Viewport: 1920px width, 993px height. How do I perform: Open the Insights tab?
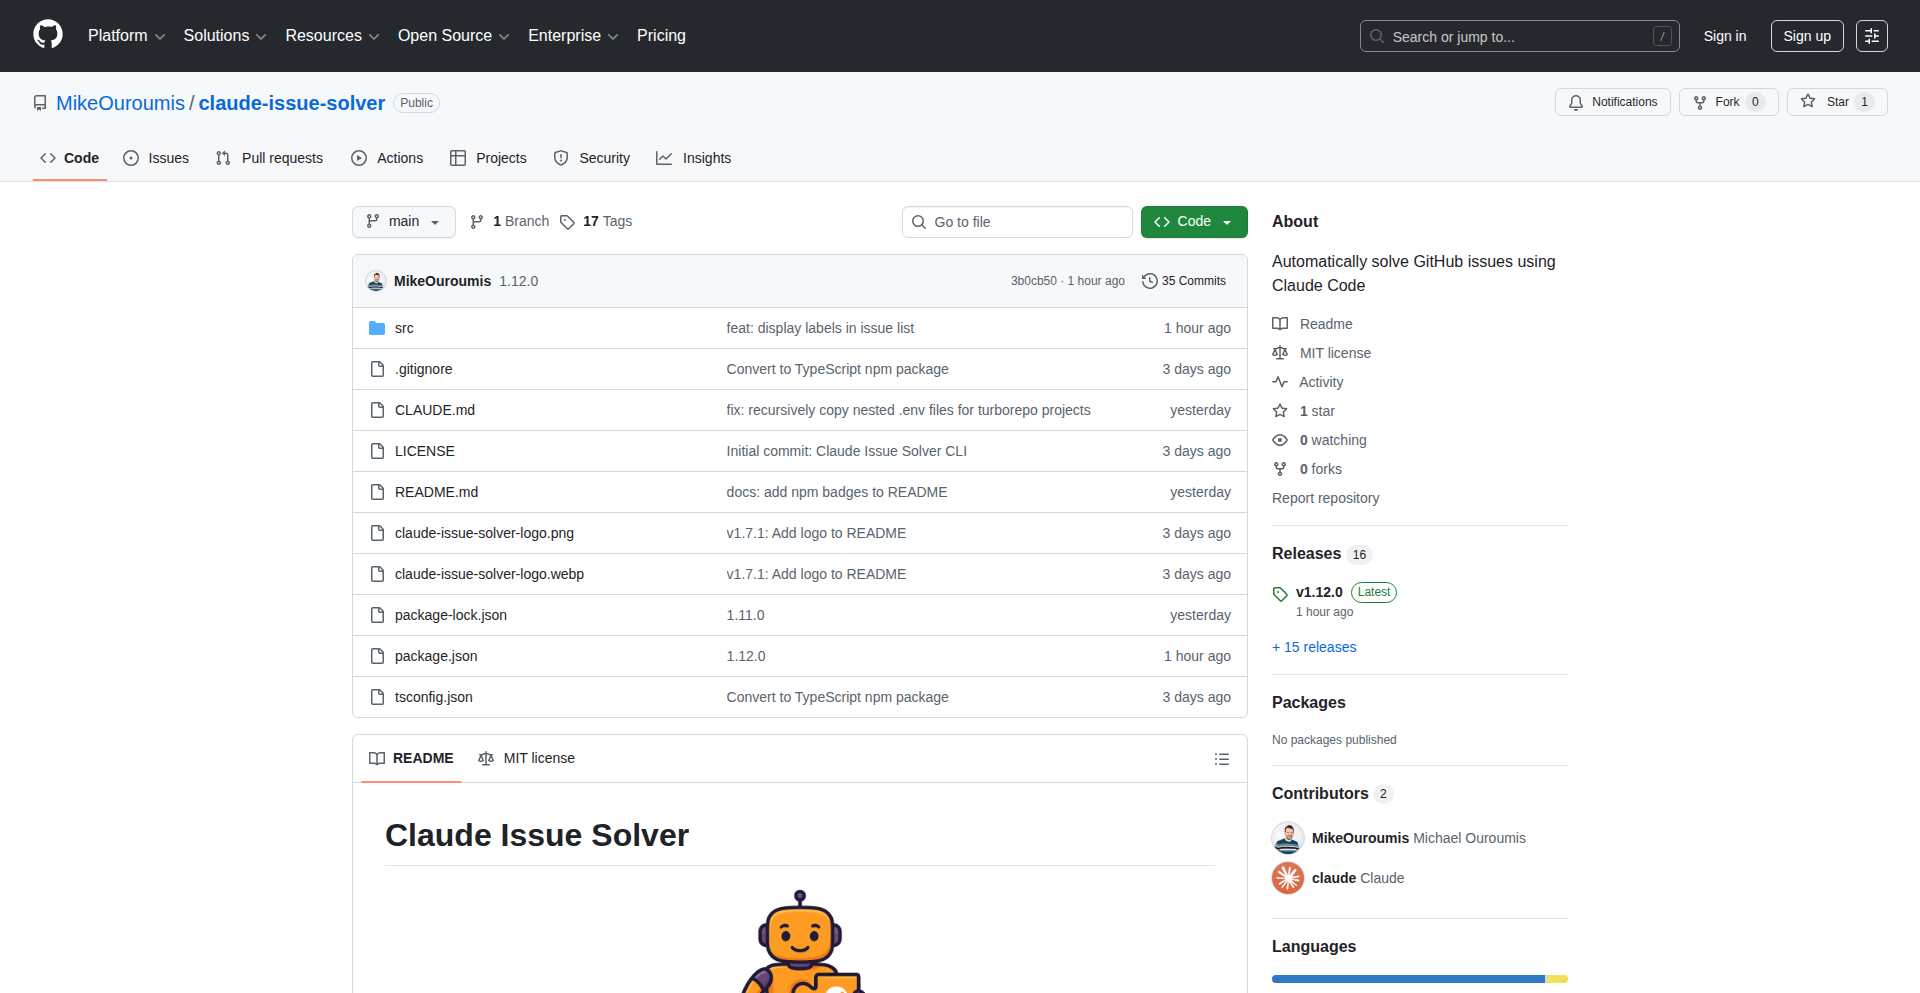[693, 157]
